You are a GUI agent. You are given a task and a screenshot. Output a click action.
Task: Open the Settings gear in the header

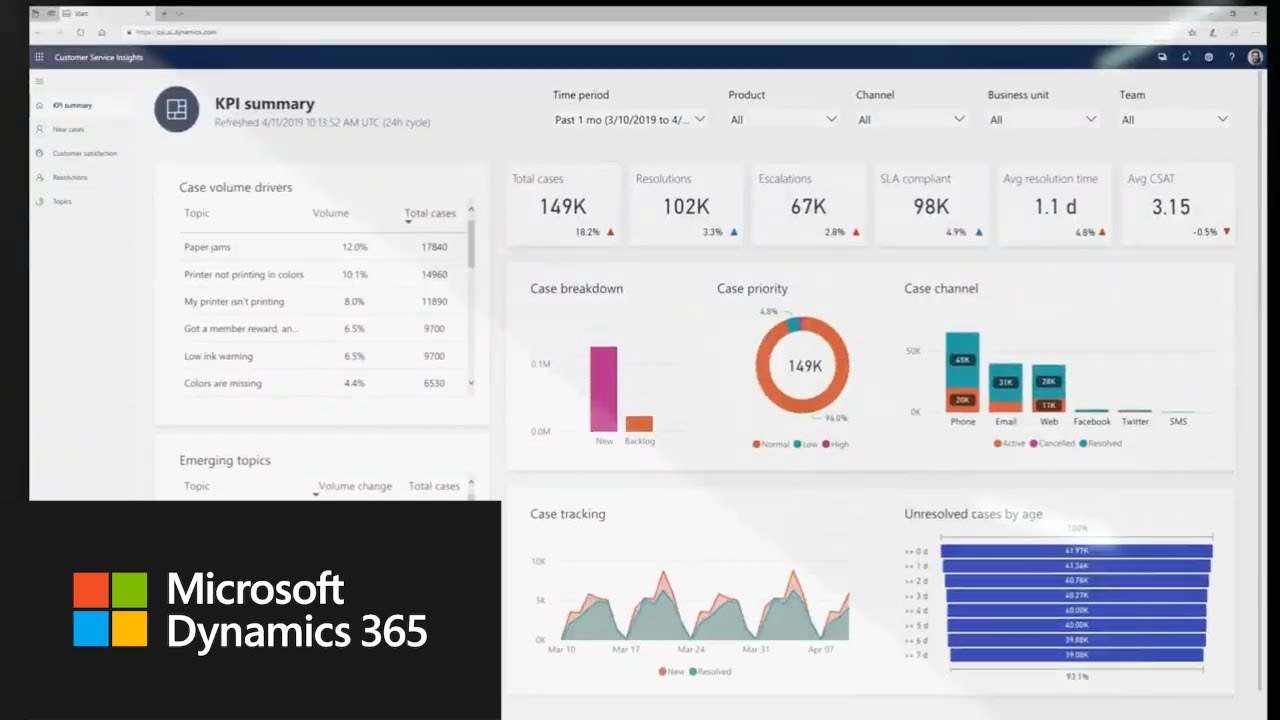pos(1207,57)
